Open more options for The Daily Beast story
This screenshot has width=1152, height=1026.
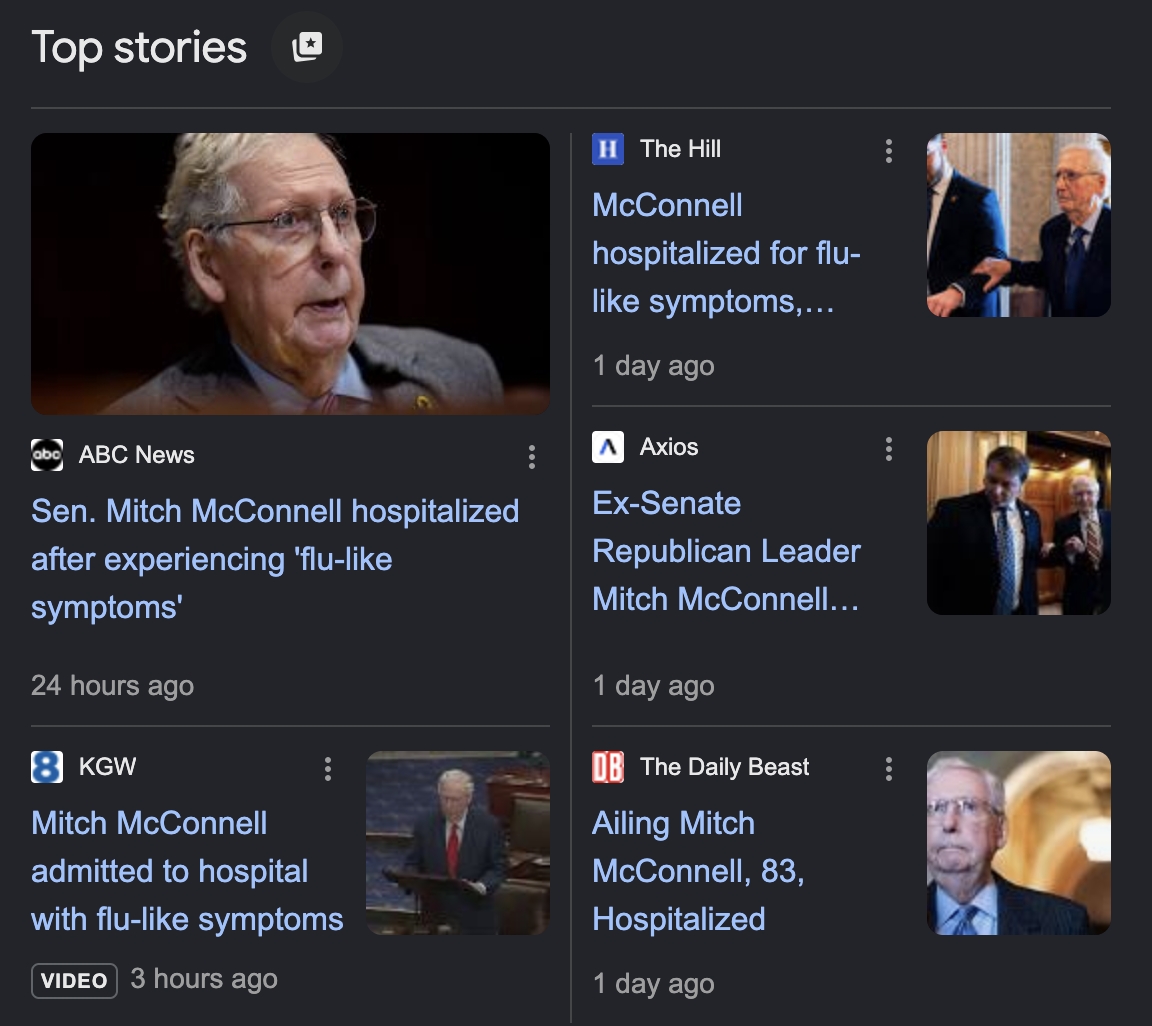coord(888,769)
